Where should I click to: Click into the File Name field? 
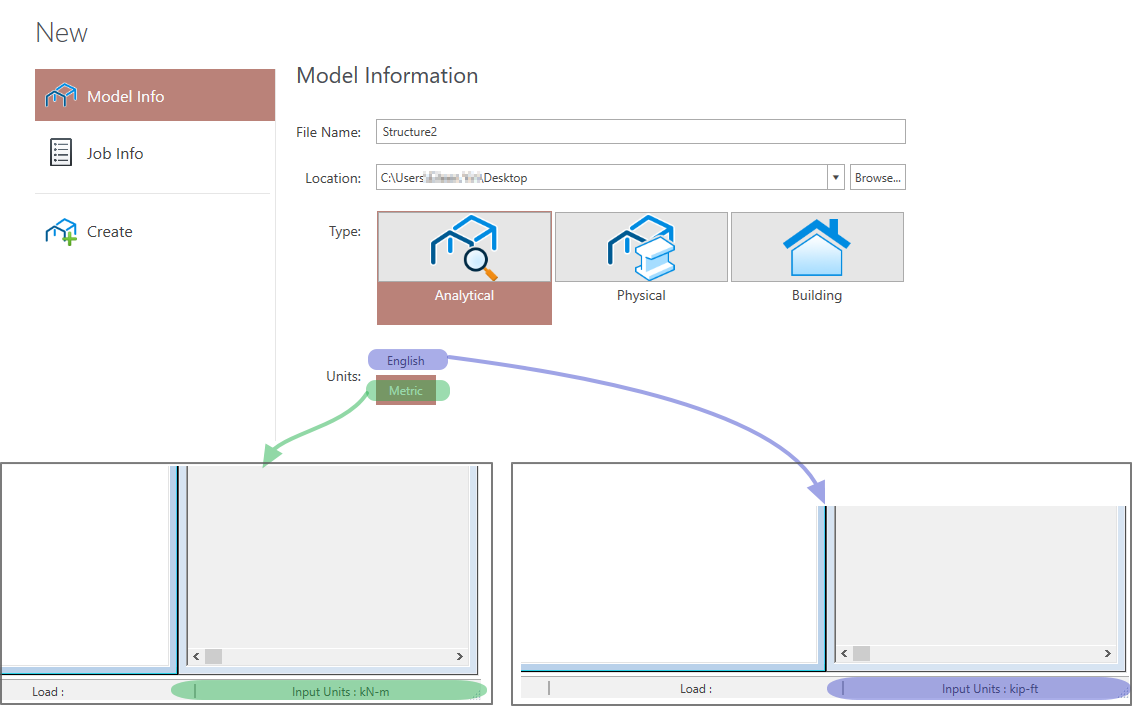point(640,131)
